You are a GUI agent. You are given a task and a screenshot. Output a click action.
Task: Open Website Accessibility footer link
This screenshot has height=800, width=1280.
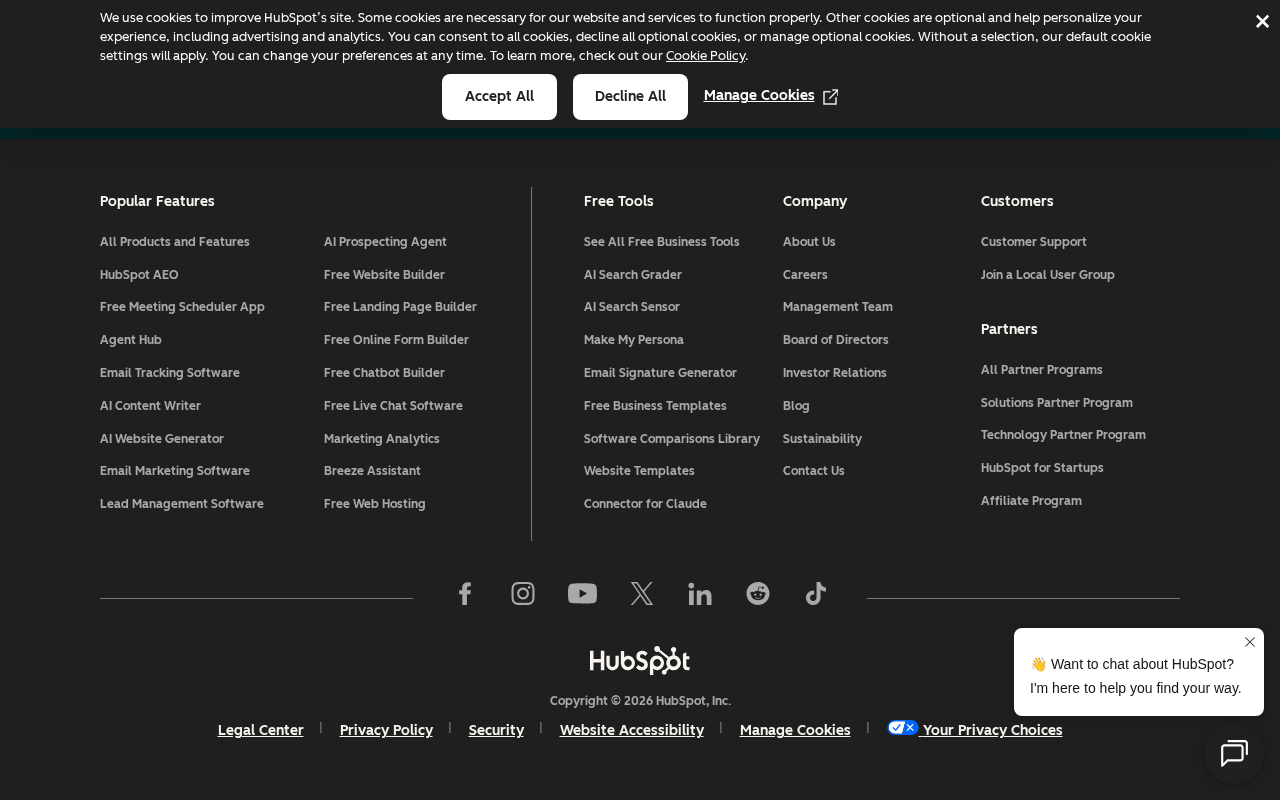[x=632, y=731]
